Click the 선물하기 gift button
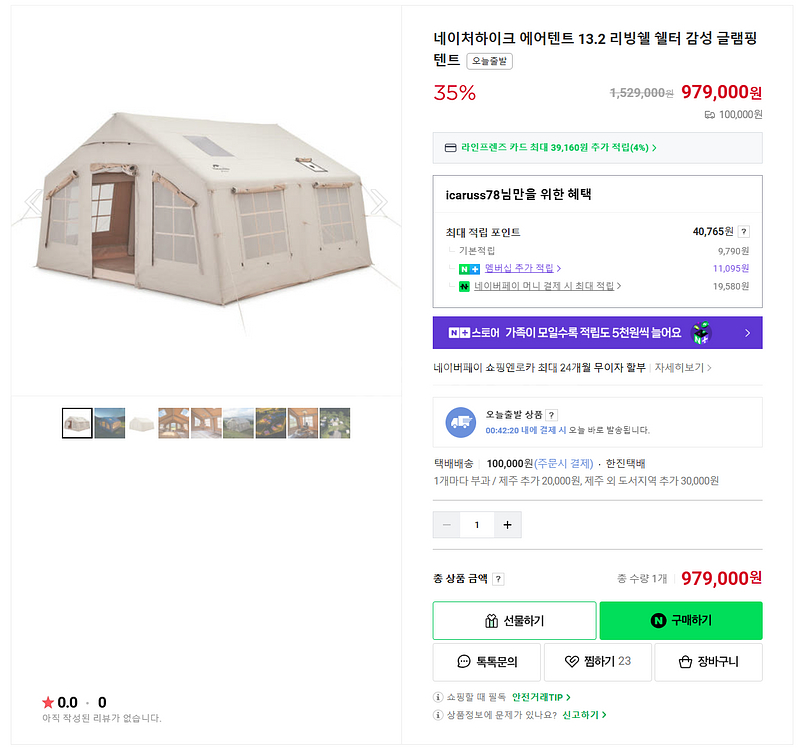Image resolution: width=799 pixels, height=750 pixels. point(514,620)
